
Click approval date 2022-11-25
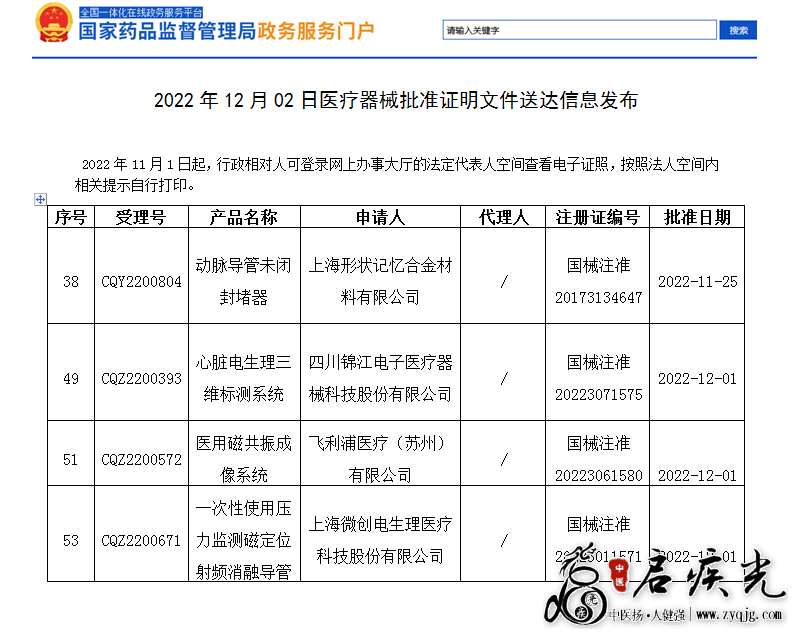697,282
